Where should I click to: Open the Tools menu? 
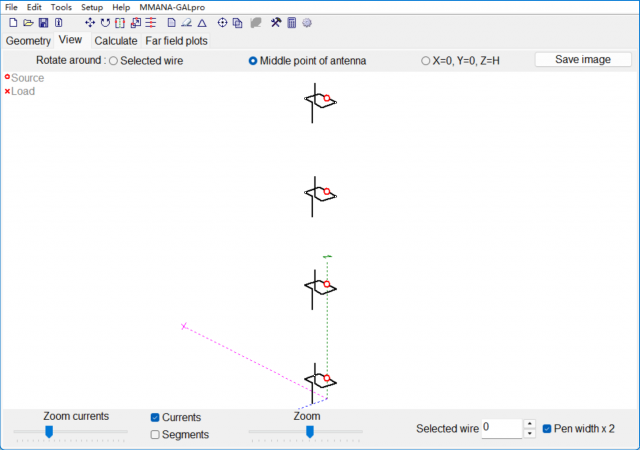point(61,7)
